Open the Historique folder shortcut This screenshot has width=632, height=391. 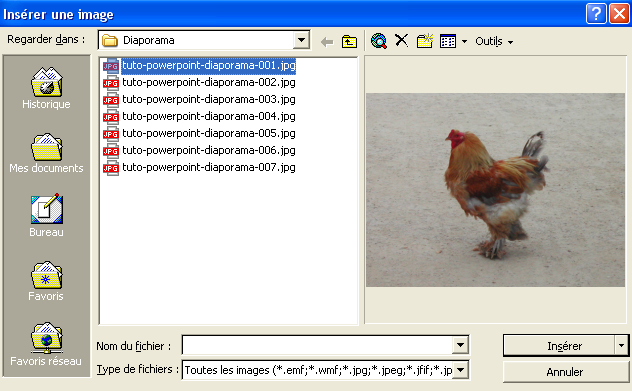click(46, 88)
